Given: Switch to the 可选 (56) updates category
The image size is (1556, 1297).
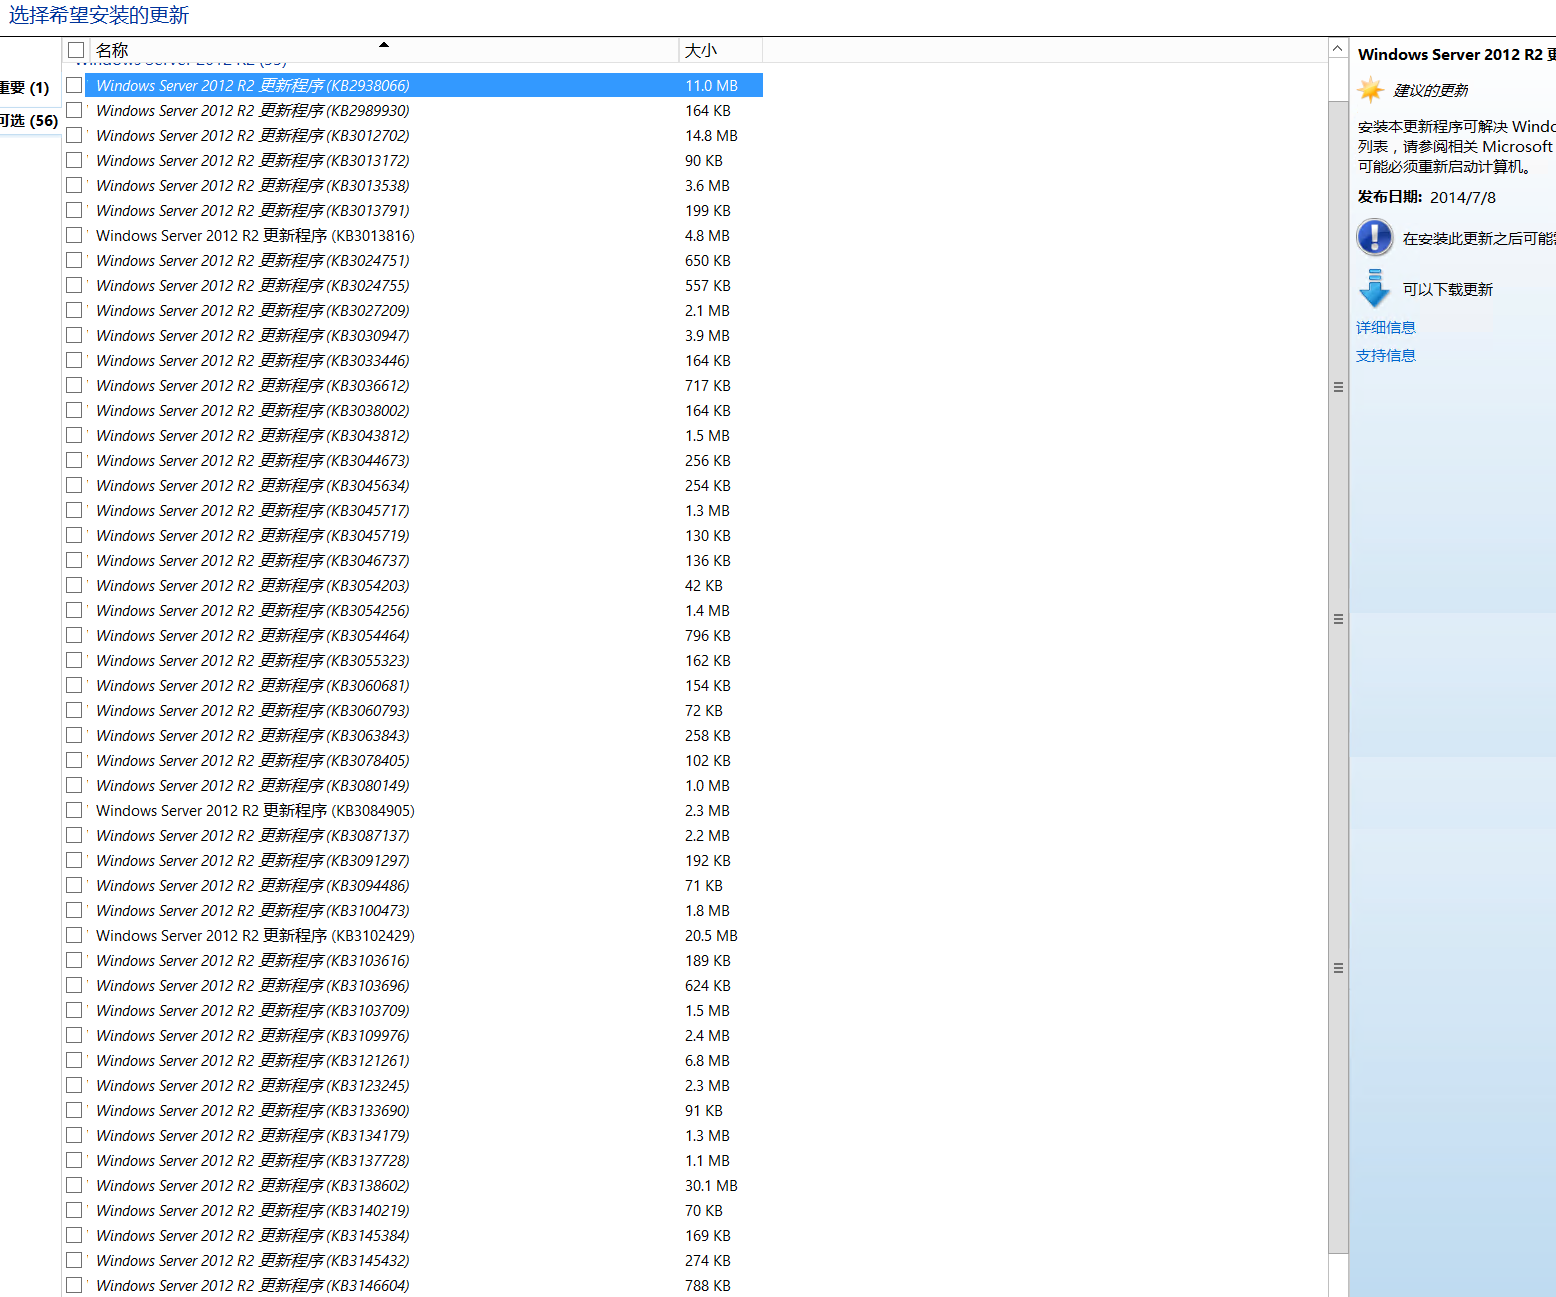Looking at the screenshot, I should [x=29, y=121].
